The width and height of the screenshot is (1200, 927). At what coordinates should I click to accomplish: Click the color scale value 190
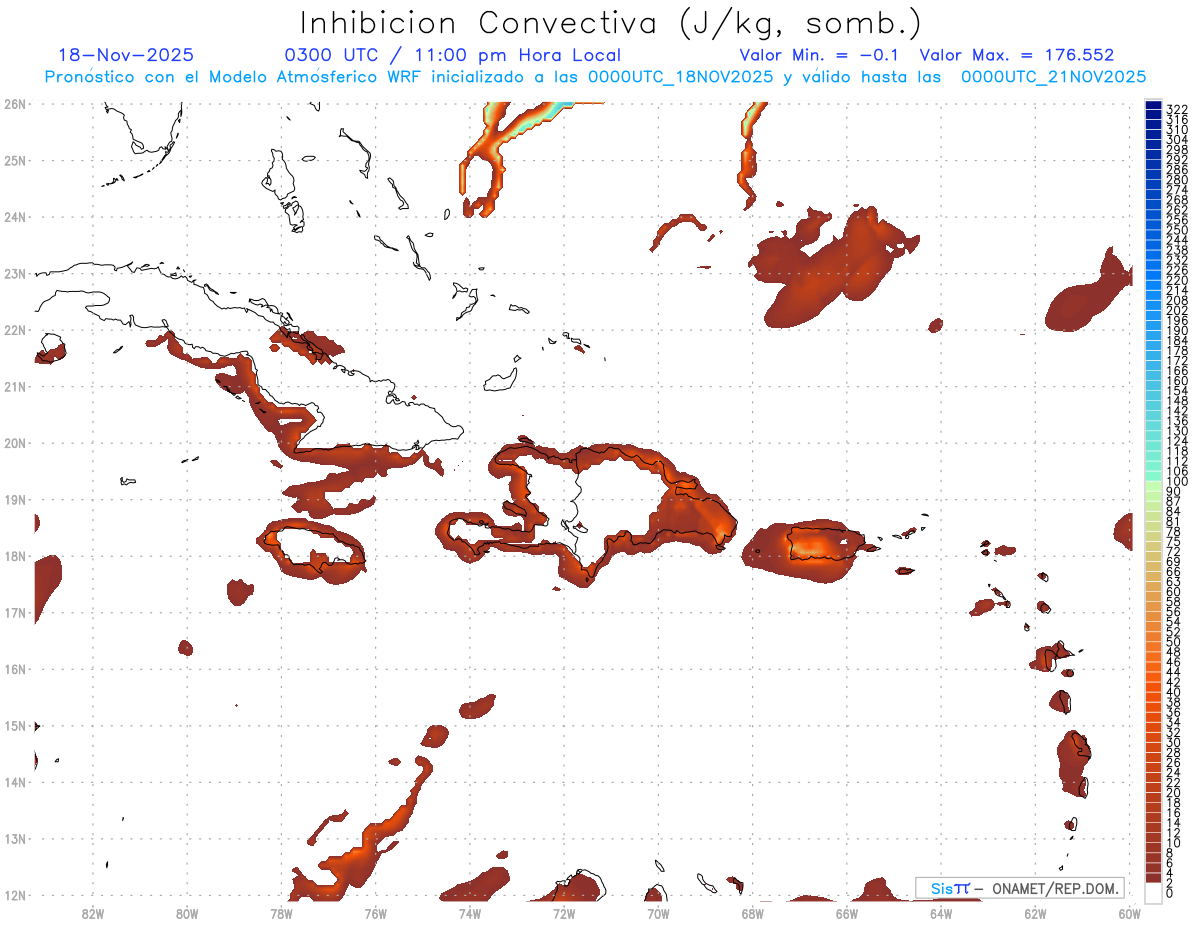pos(1176,330)
